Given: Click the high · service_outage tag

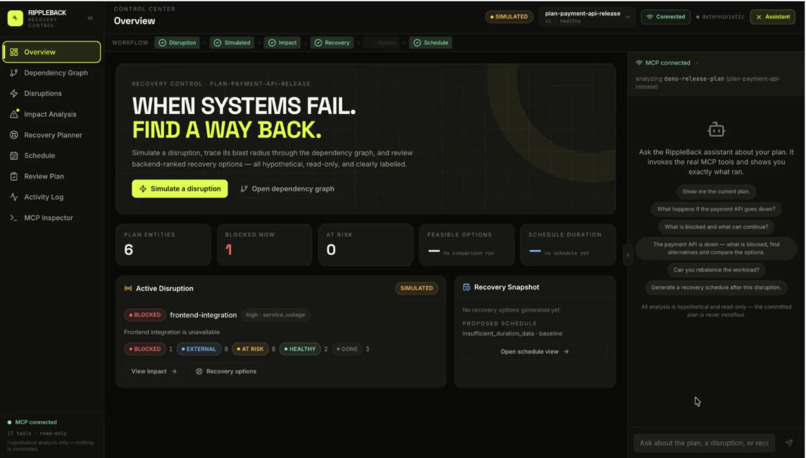Looking at the screenshot, I should (276, 315).
